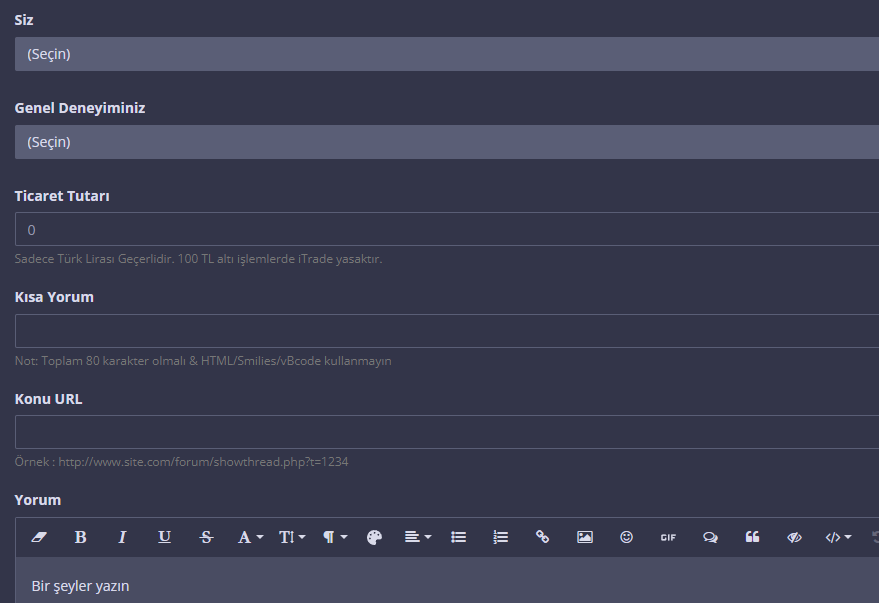879x603 pixels.
Task: Click the speech bubbles mention icon
Action: coord(710,537)
